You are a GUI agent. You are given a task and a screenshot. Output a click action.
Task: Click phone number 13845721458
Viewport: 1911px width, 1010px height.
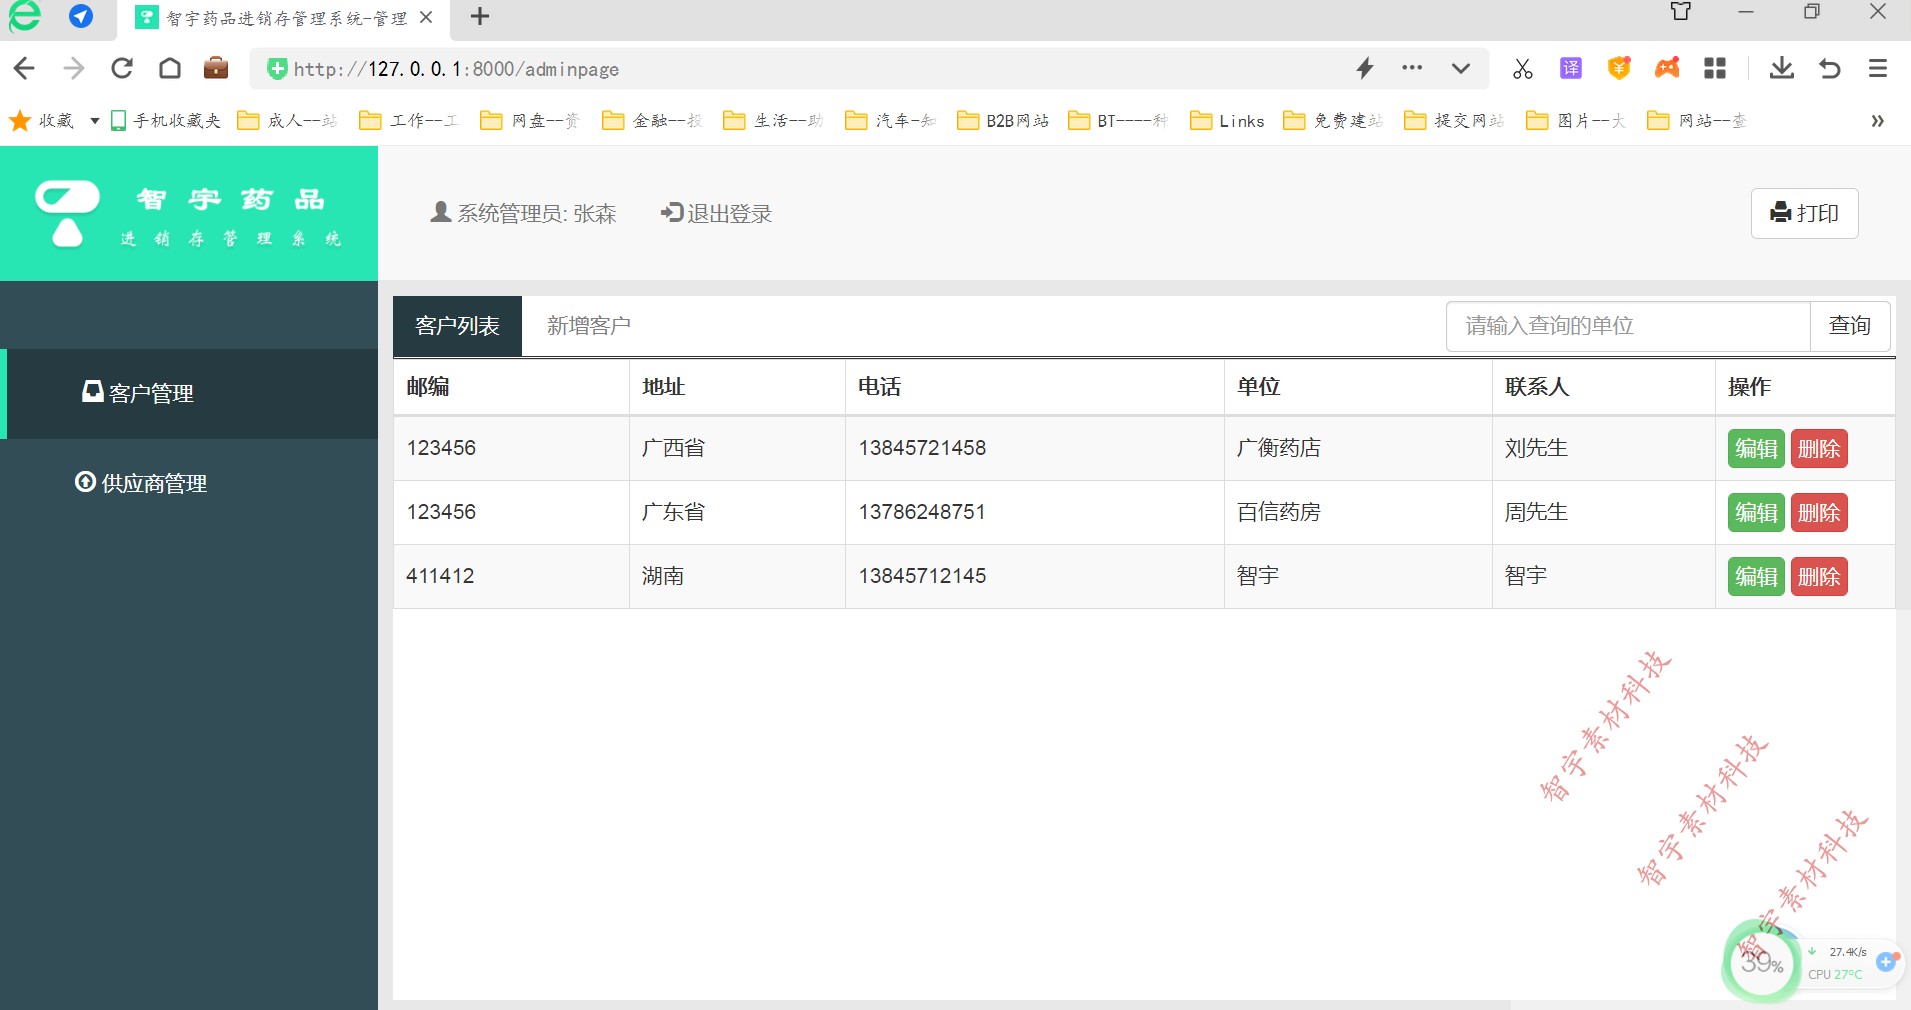click(922, 448)
